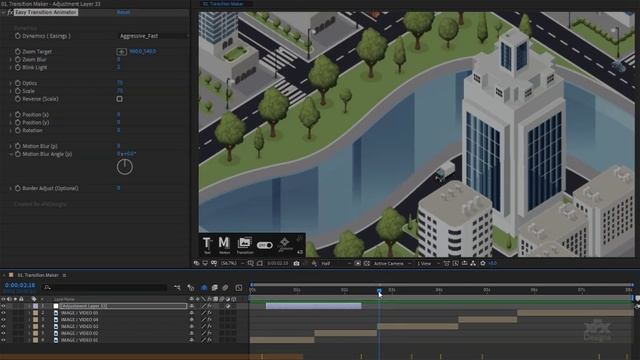Select the Adjustment Layer 33 bar in timeline

pyautogui.click(x=313, y=306)
